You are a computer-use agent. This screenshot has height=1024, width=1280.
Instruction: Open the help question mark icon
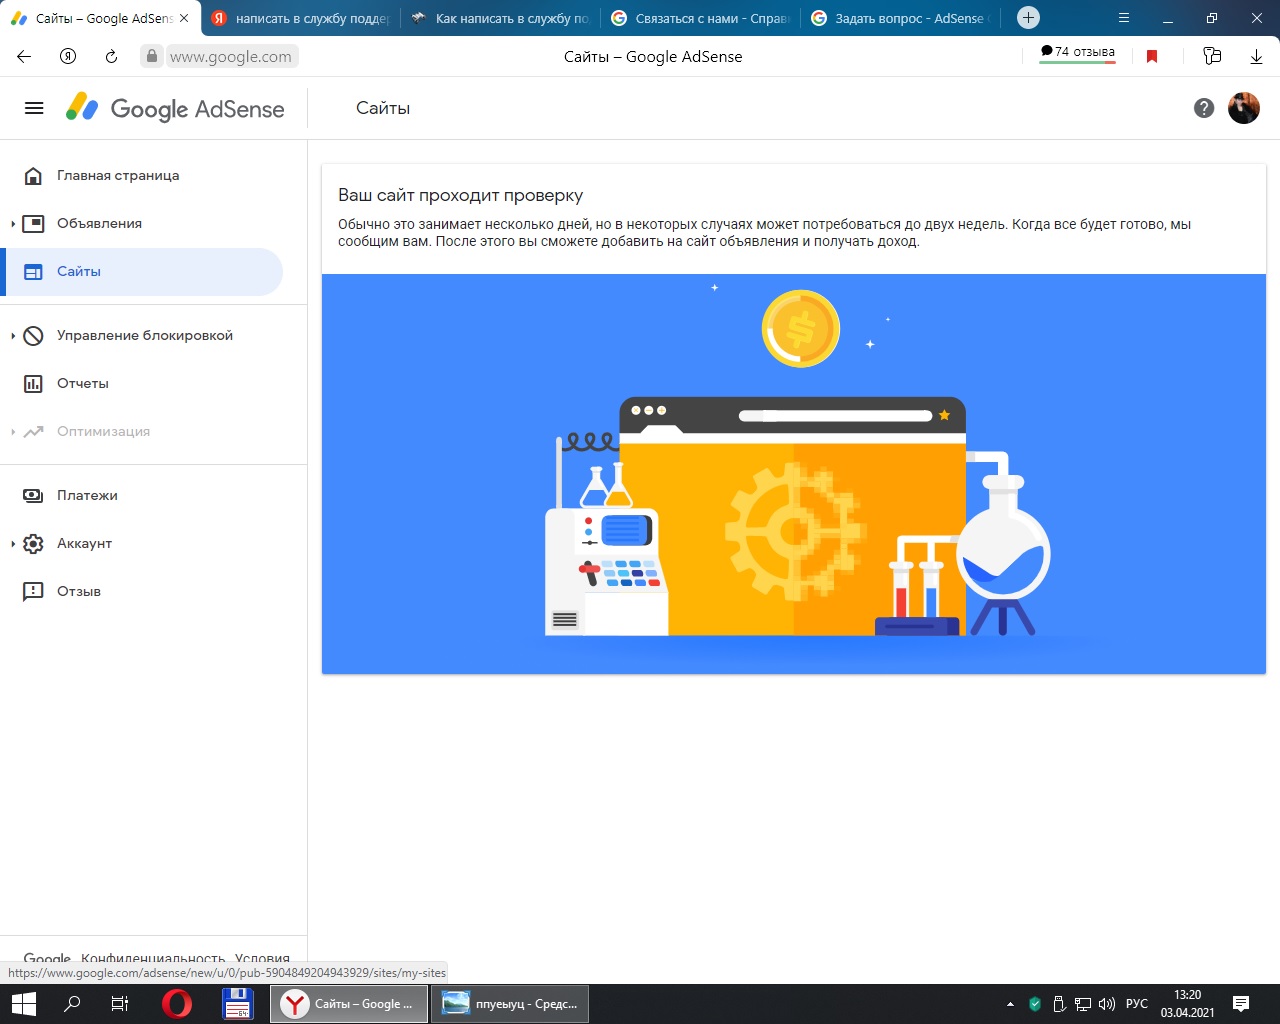[1204, 108]
